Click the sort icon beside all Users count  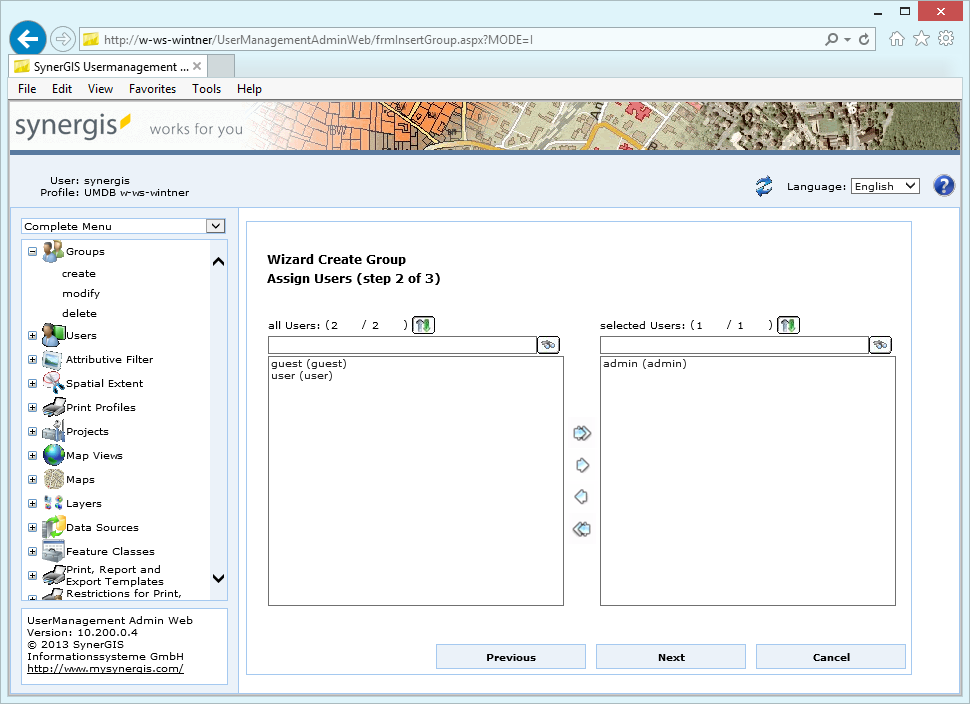pos(423,325)
